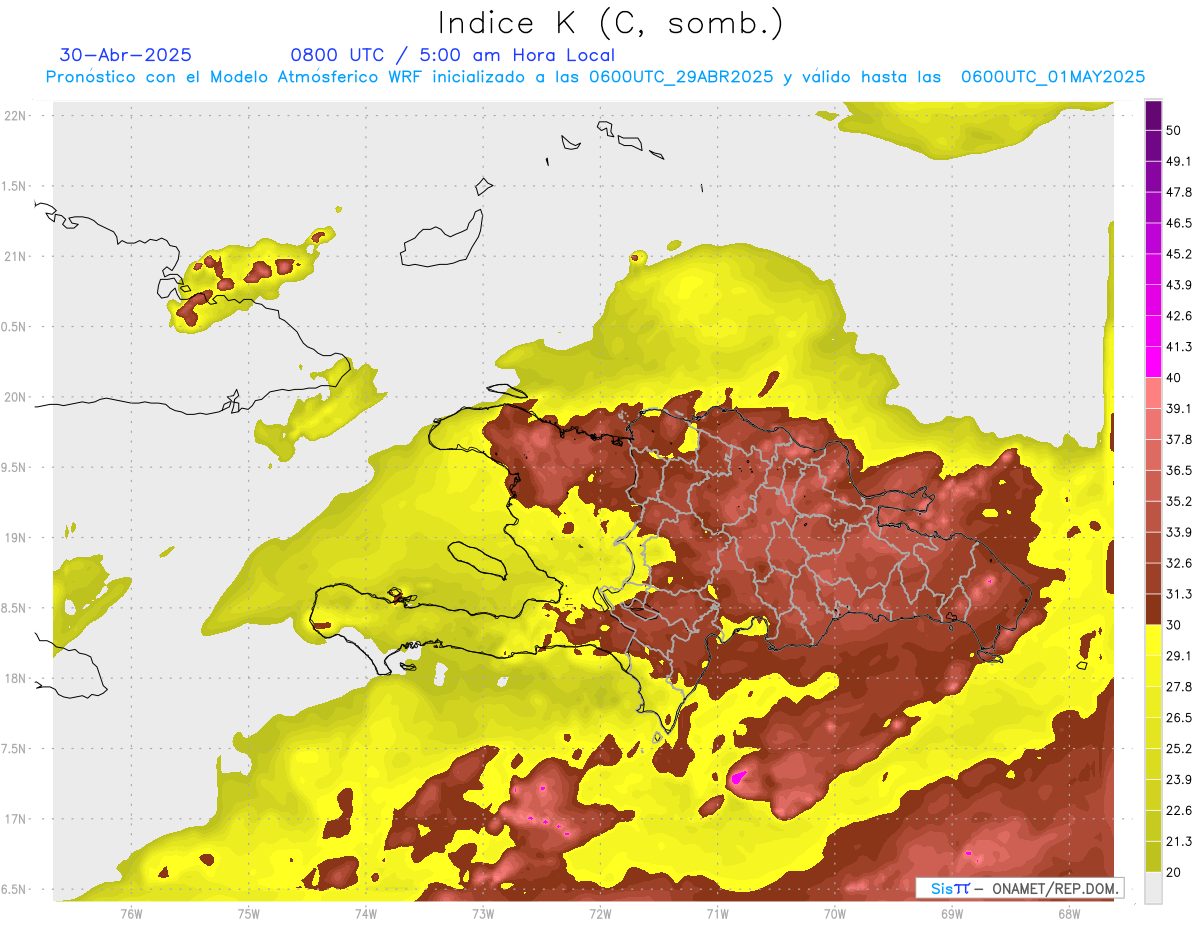This screenshot has height=927, width=1200.
Task: Click the "20N" latitude label
Action: 15,397
